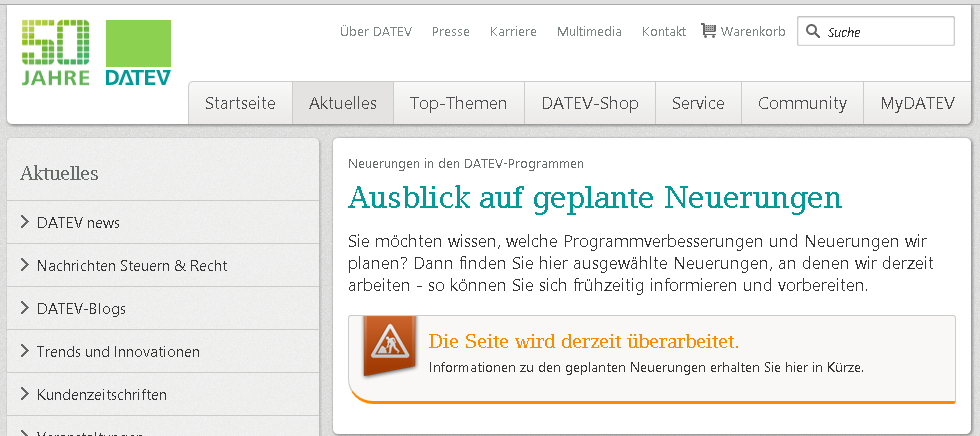Expand the chevron next to Kundenzeitschriften
This screenshot has height=436, width=980.
point(25,394)
